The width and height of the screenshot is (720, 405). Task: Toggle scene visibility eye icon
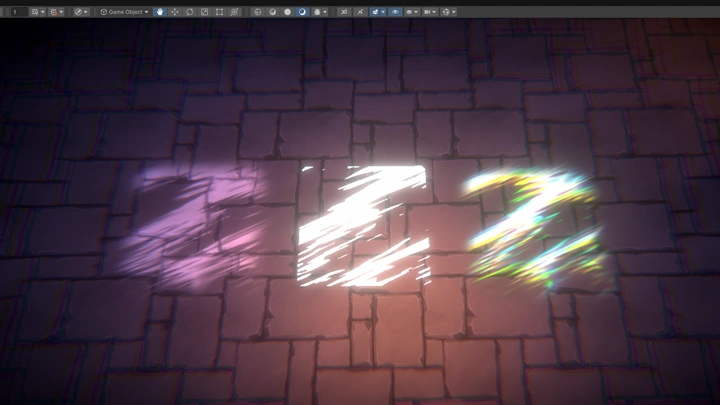click(395, 12)
